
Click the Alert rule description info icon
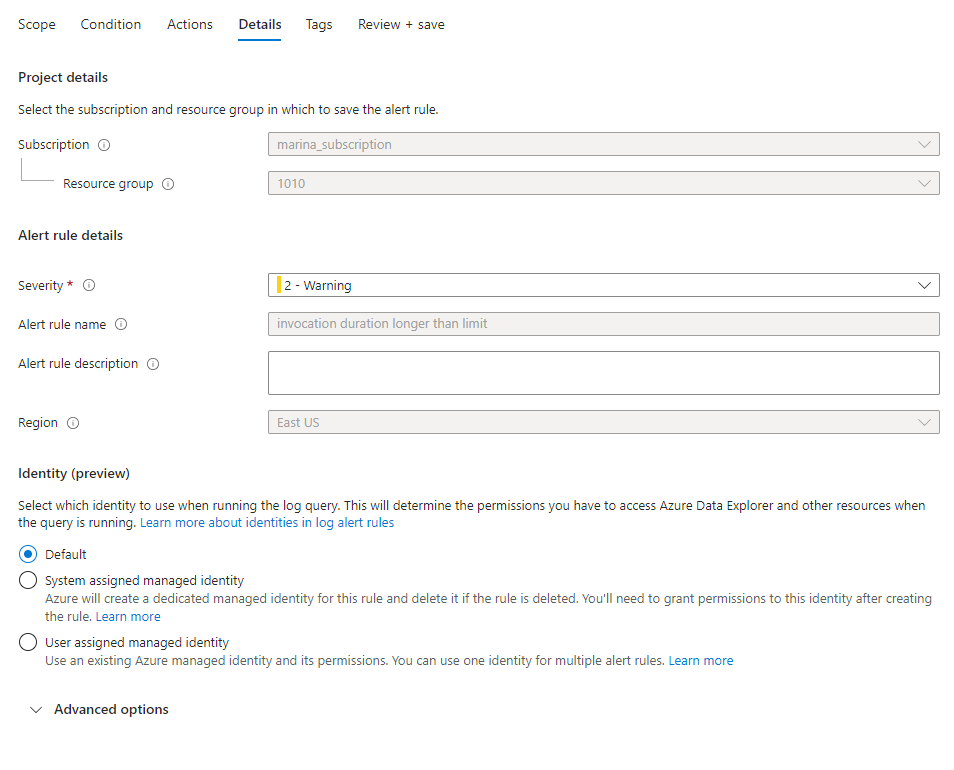click(153, 364)
